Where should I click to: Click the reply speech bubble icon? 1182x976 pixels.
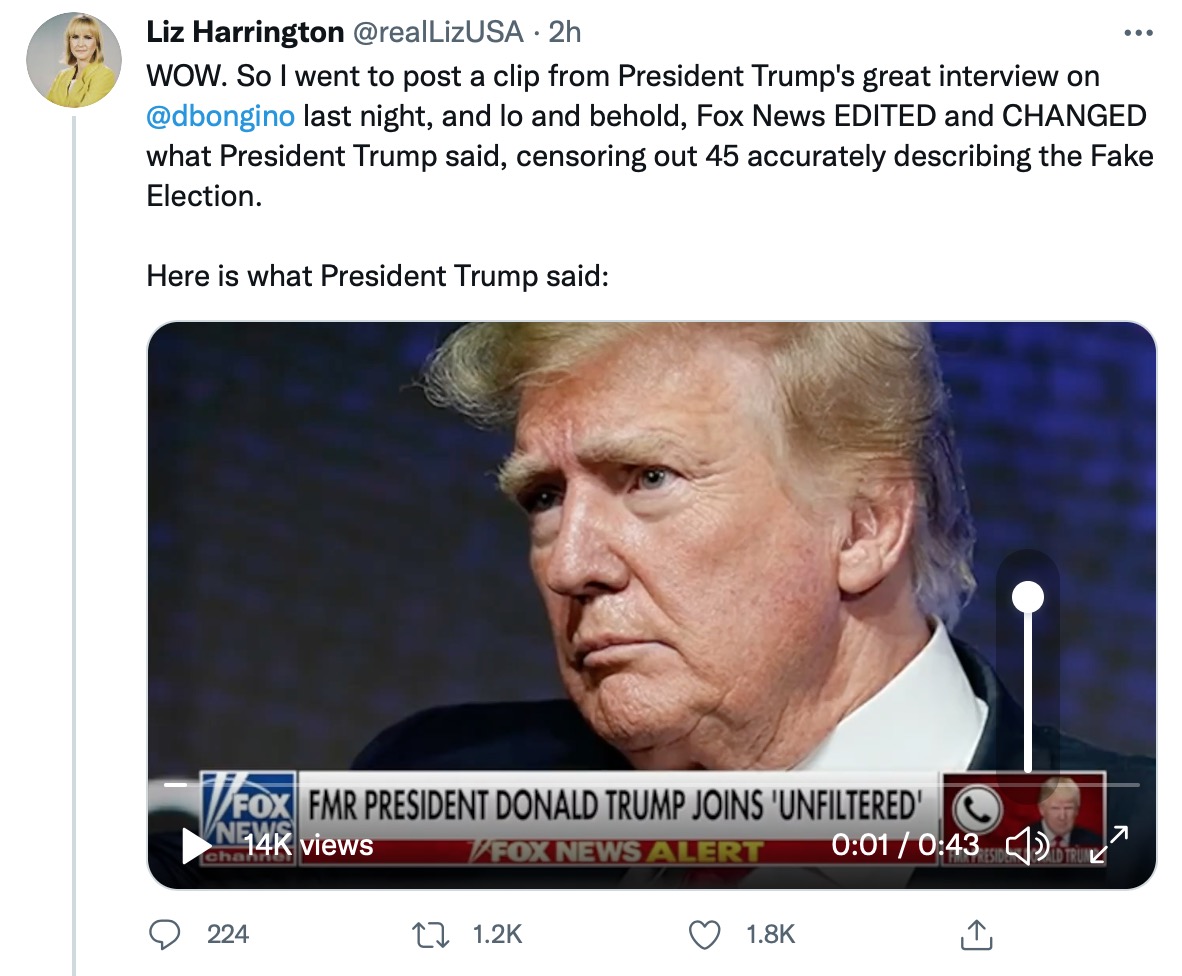pos(164,934)
